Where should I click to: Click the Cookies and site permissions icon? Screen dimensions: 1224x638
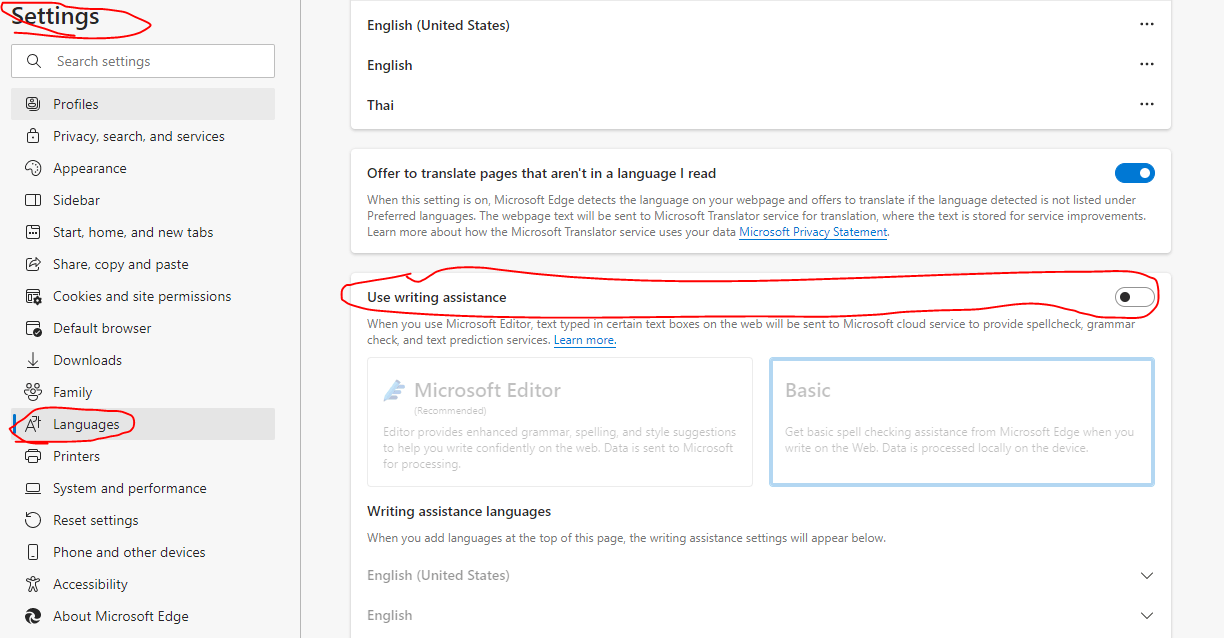[x=33, y=296]
